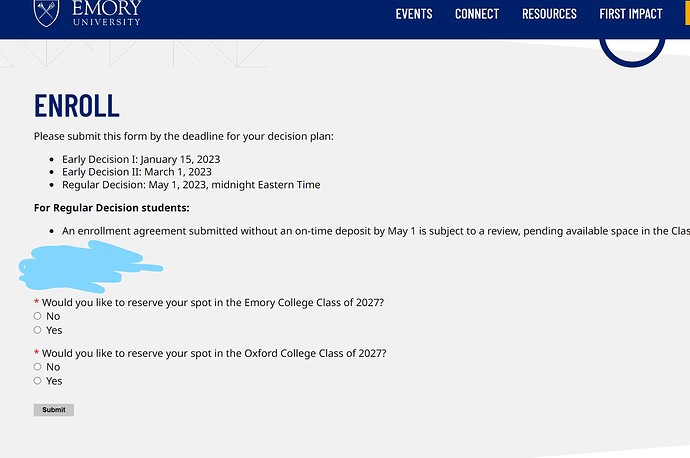Click the Regular Decision May 1 deadline line
This screenshot has height=458, width=690.
191,185
